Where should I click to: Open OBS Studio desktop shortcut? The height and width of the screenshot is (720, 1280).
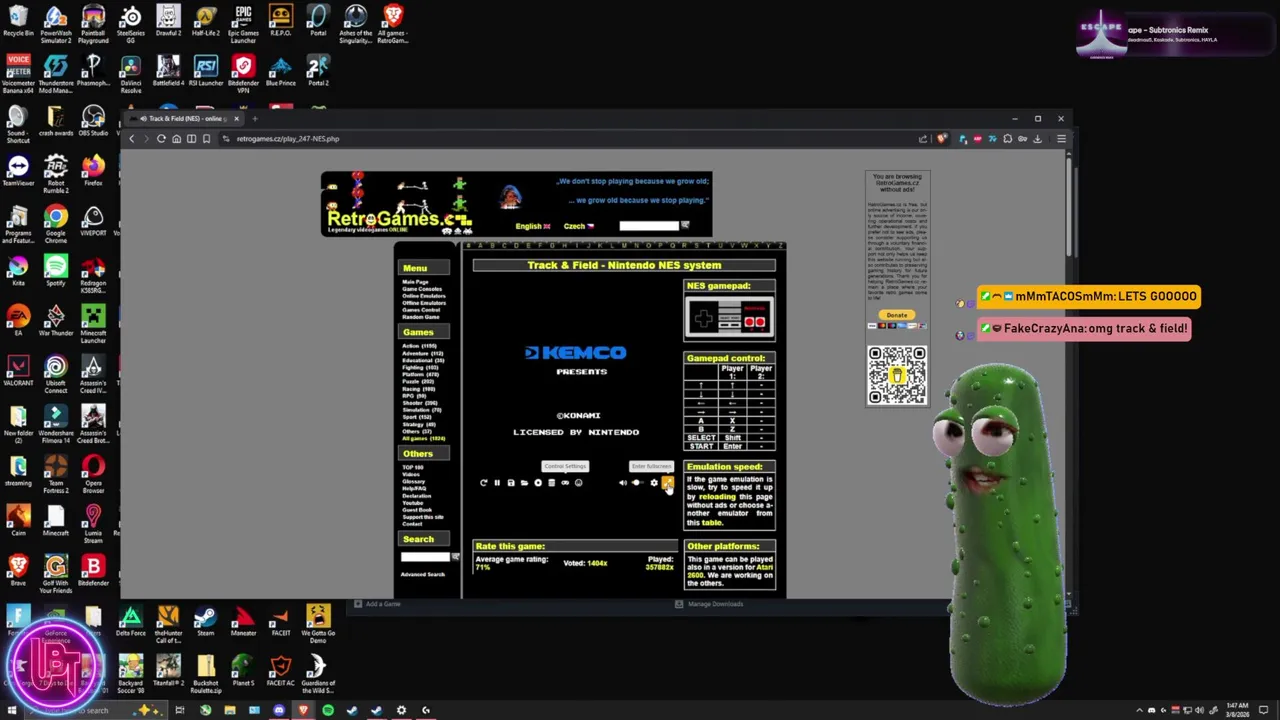(93, 121)
